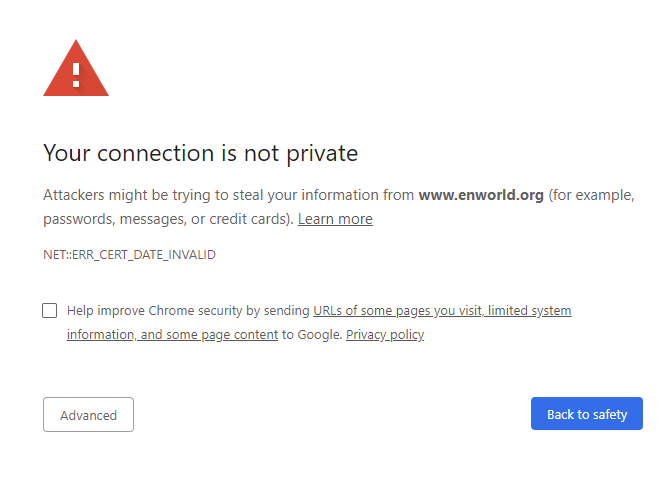
Task: Click the 'Your connection is not private' heading
Action: [x=201, y=153]
